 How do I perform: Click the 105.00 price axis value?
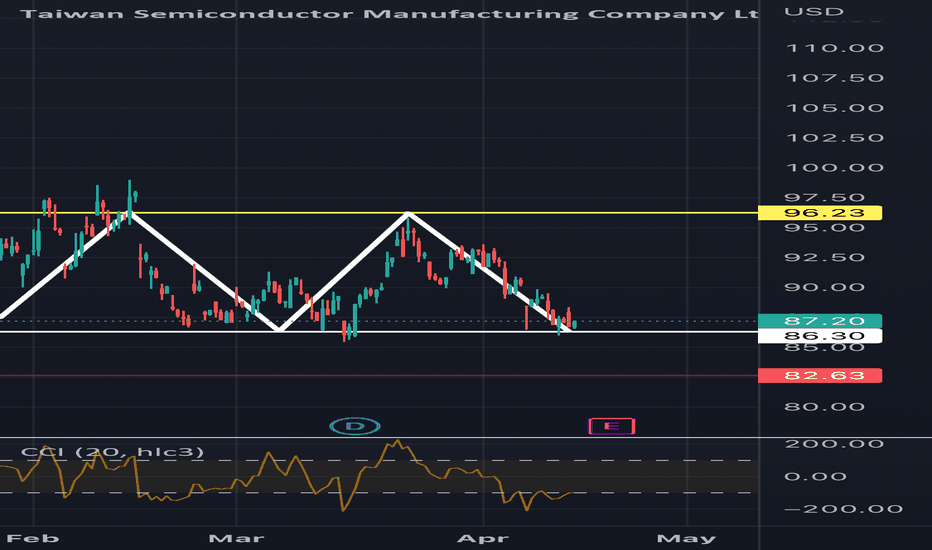(835, 108)
